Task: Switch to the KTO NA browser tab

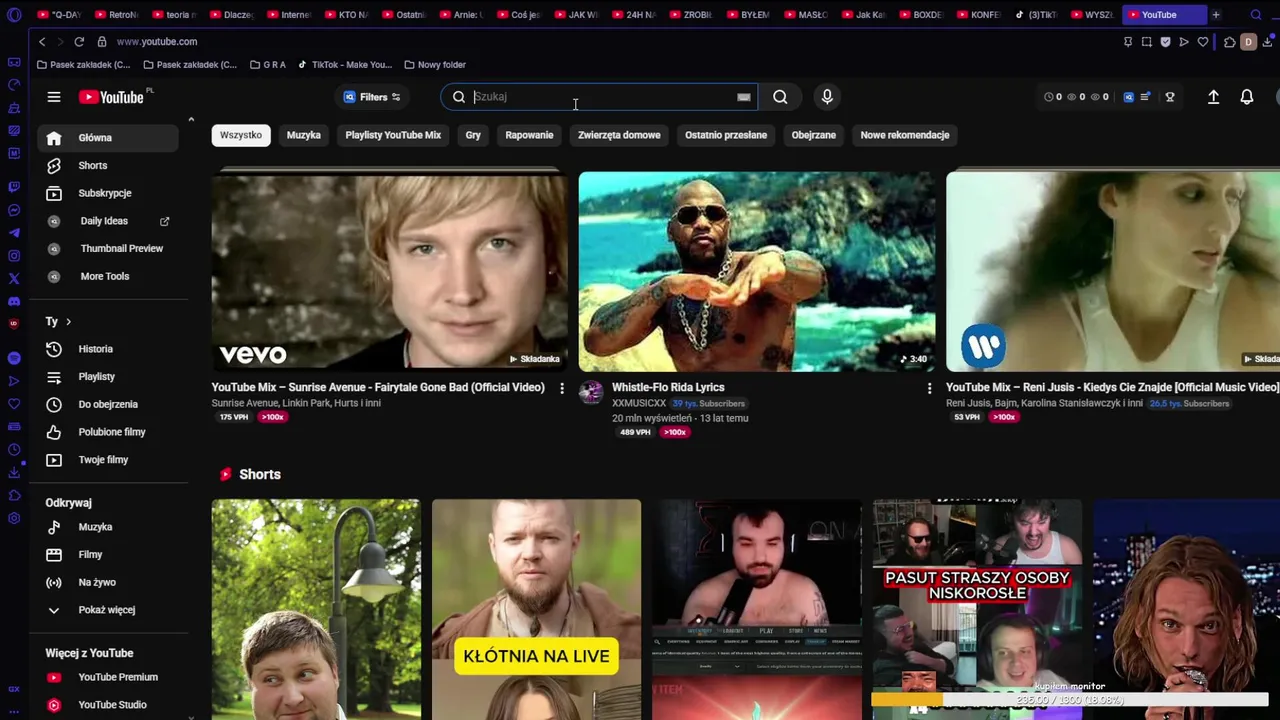Action: [347, 15]
